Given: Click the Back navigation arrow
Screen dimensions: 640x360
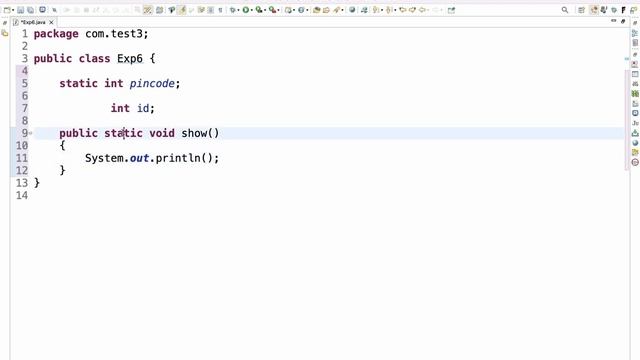Looking at the screenshot, I should (x=422, y=10).
